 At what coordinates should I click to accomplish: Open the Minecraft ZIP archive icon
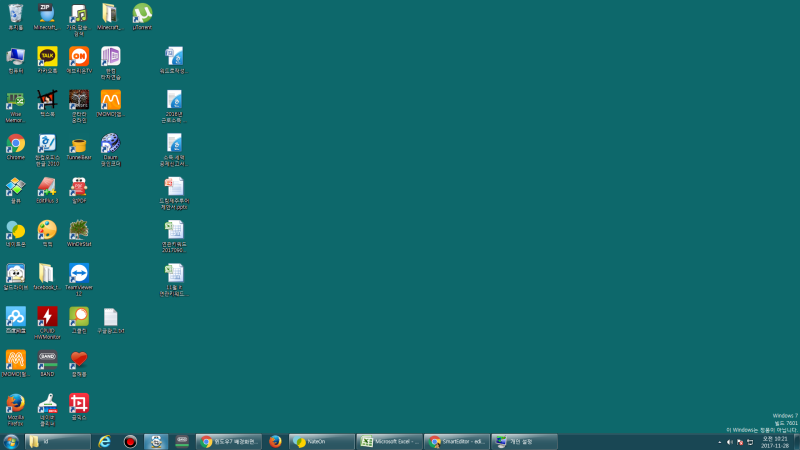[x=47, y=17]
